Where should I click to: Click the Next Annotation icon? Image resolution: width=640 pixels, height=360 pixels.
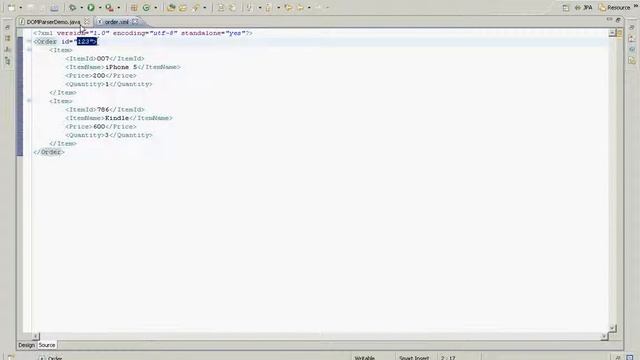click(250, 8)
